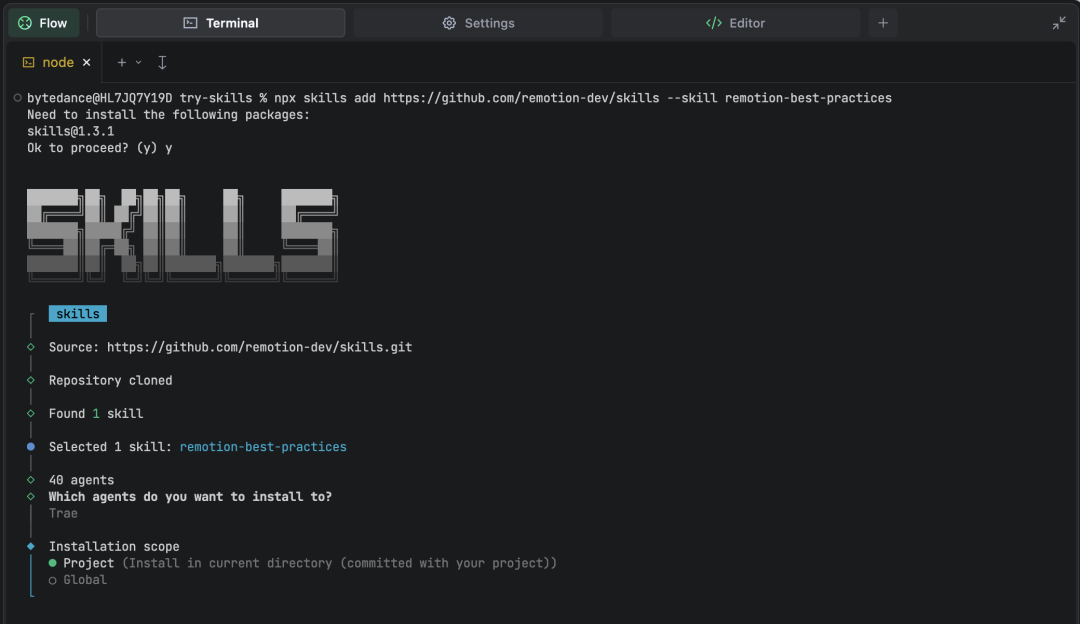Click the command status circle before prompt
This screenshot has height=624, width=1080.
click(x=18, y=98)
